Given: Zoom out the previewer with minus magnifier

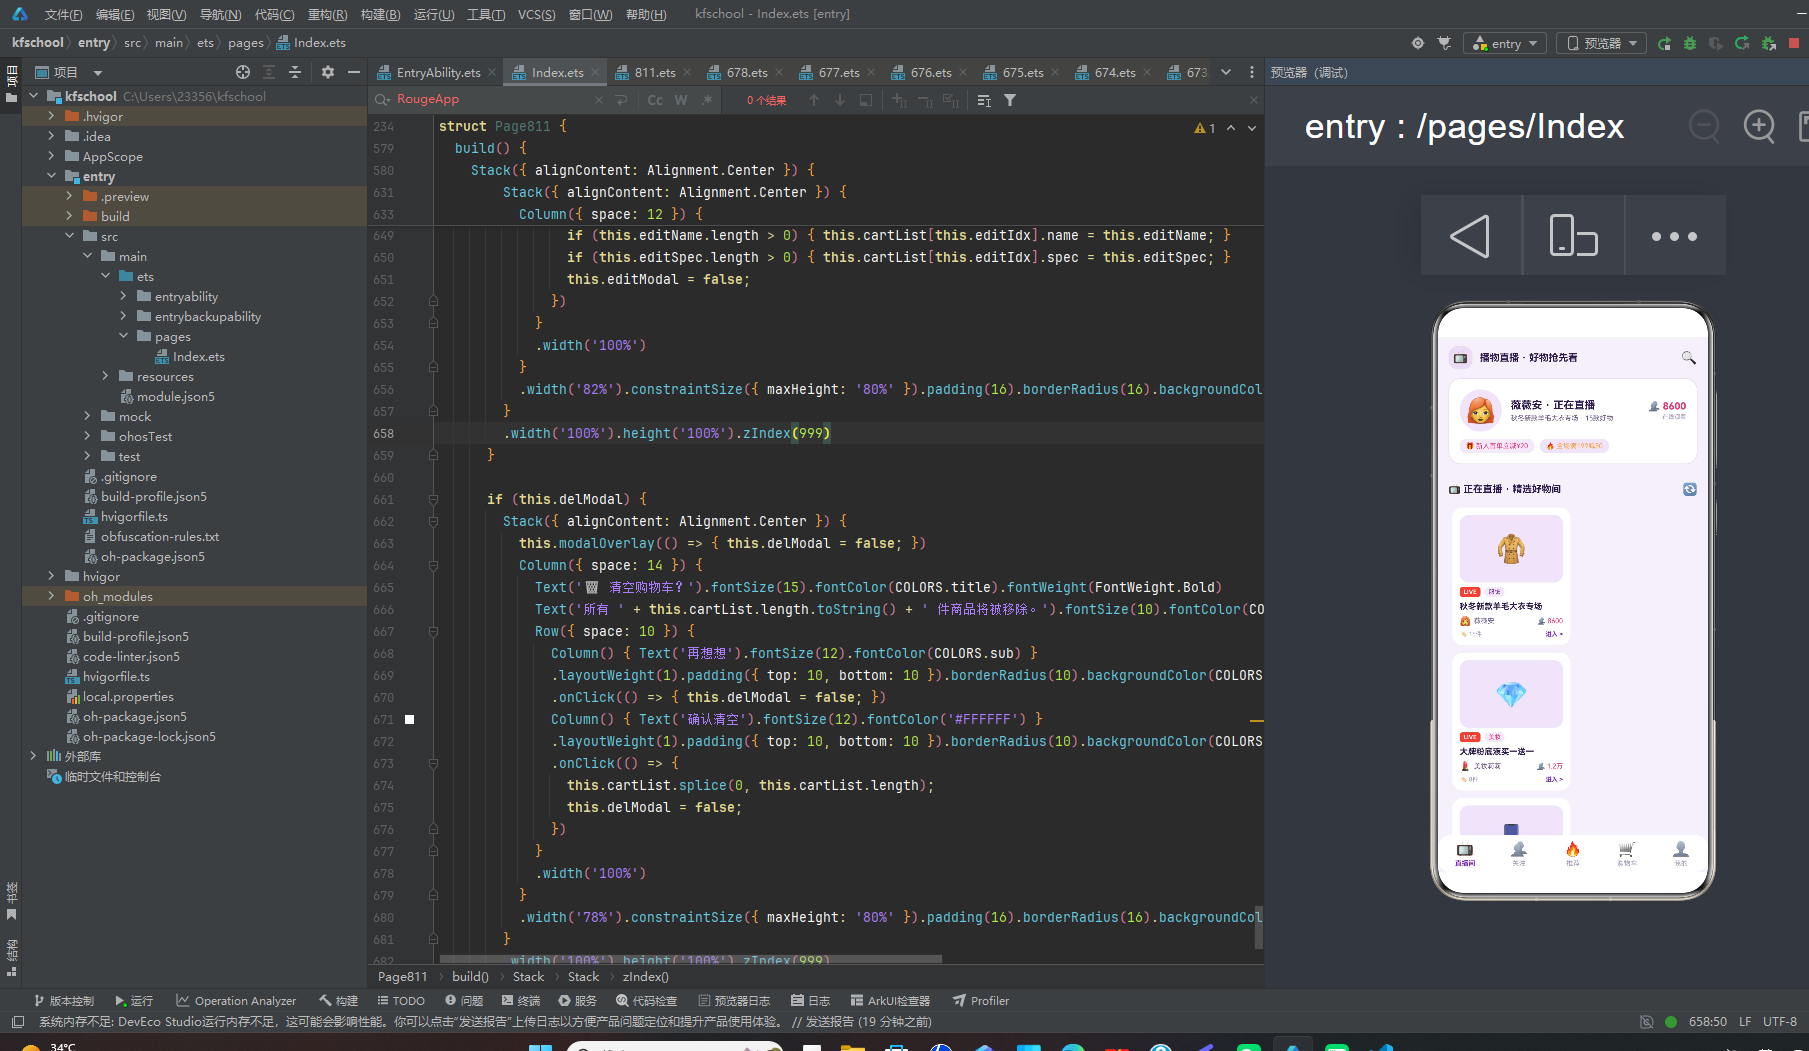Looking at the screenshot, I should [1704, 126].
